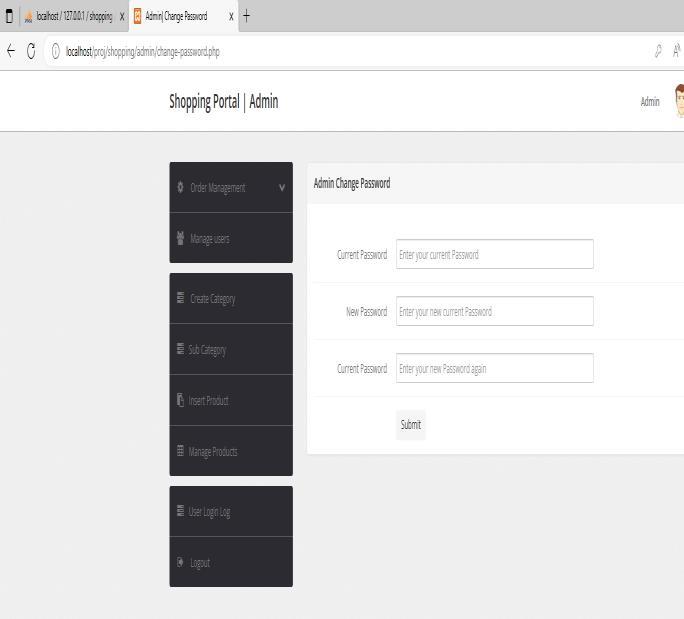The height and width of the screenshot is (619, 684).
Task: Click the 'Admin Change Password' heading
Action: point(352,183)
